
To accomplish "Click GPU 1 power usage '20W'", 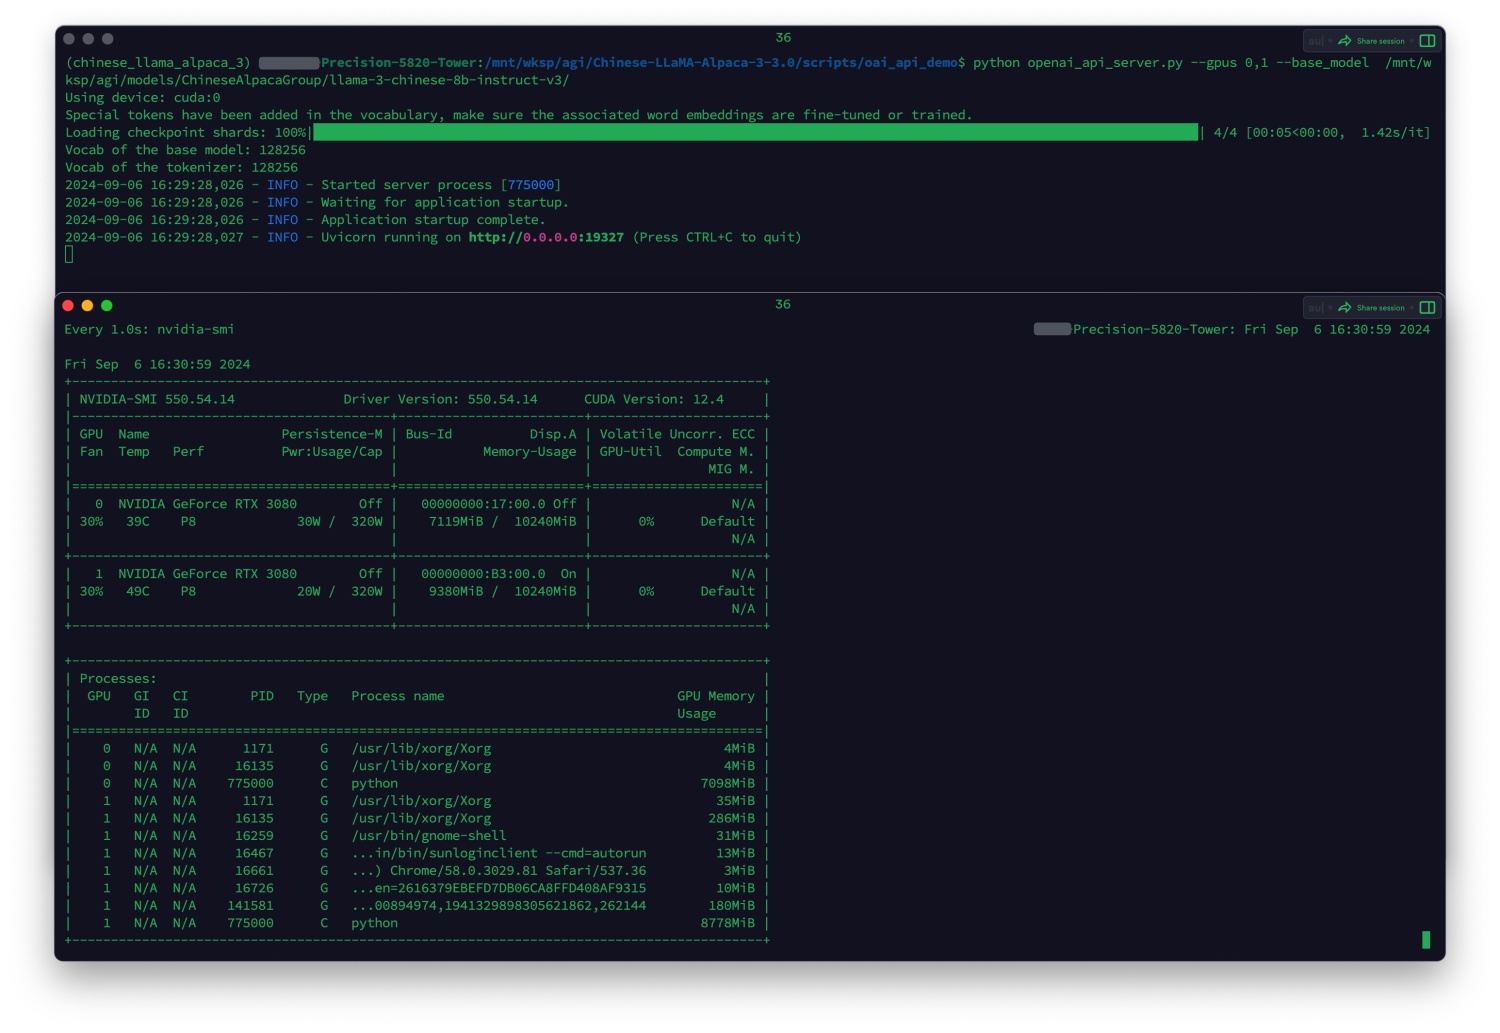I will [309, 592].
